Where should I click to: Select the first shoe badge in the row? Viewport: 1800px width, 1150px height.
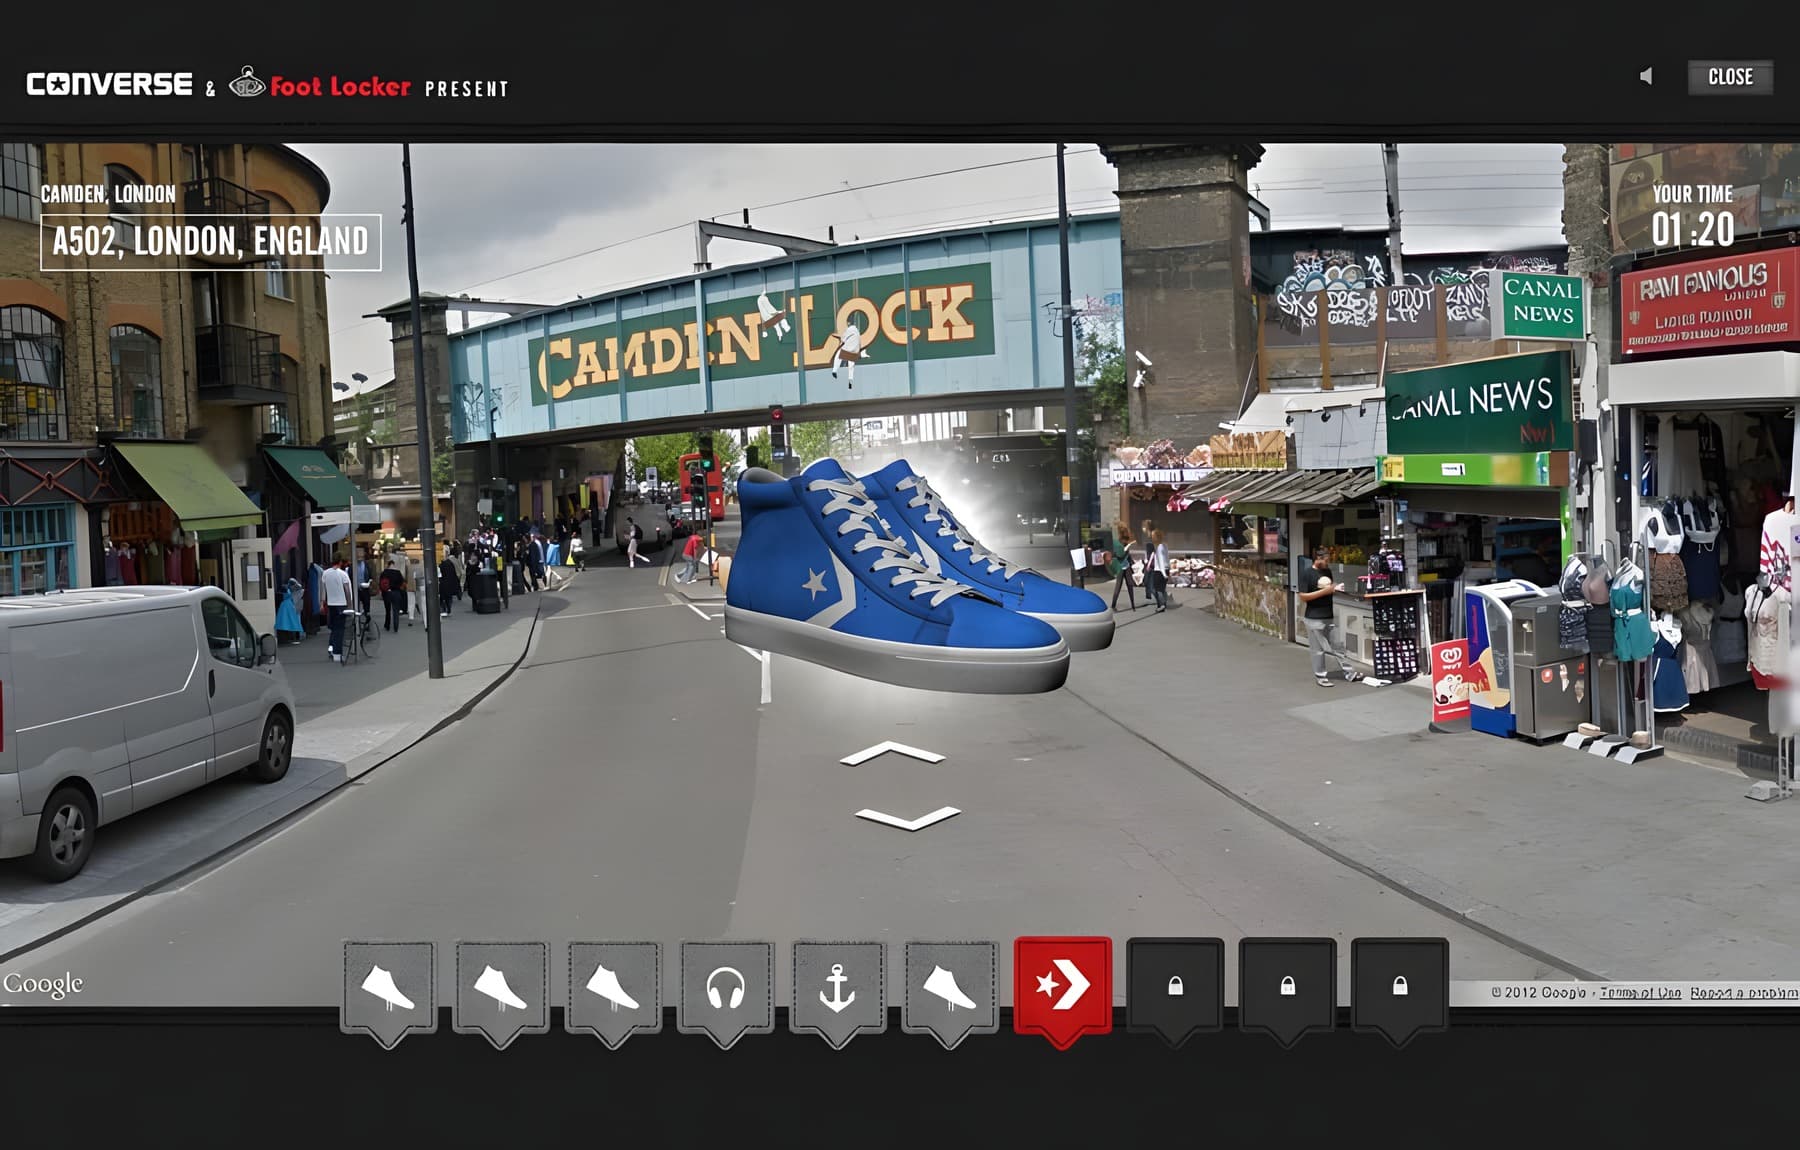click(388, 990)
